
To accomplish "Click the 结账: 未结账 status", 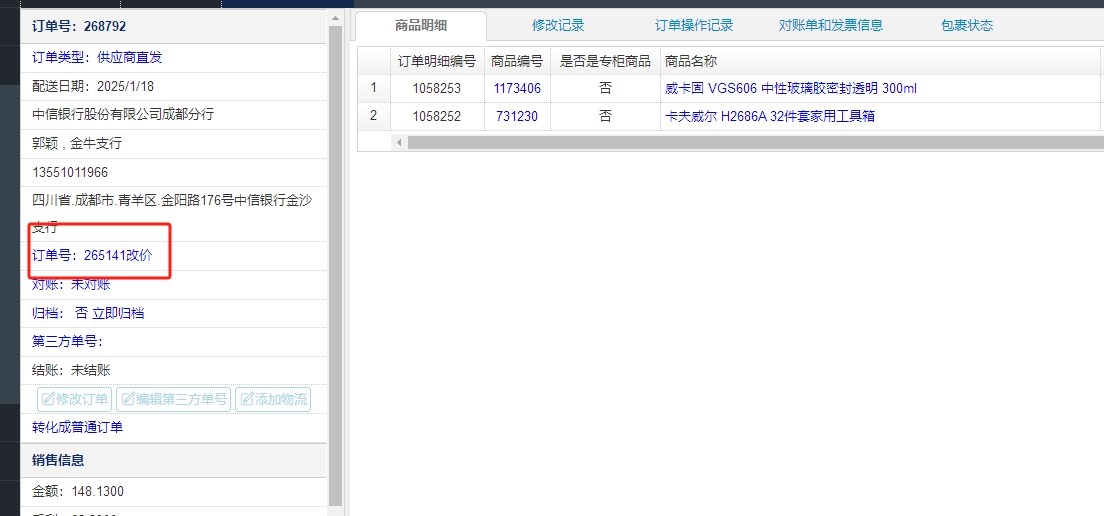I will [x=71, y=370].
